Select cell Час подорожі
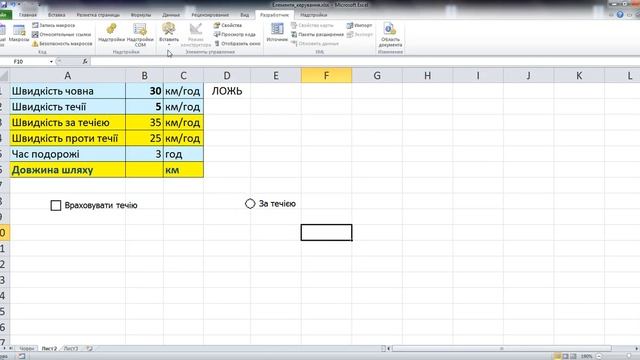This screenshot has height=360, width=640. (68, 154)
